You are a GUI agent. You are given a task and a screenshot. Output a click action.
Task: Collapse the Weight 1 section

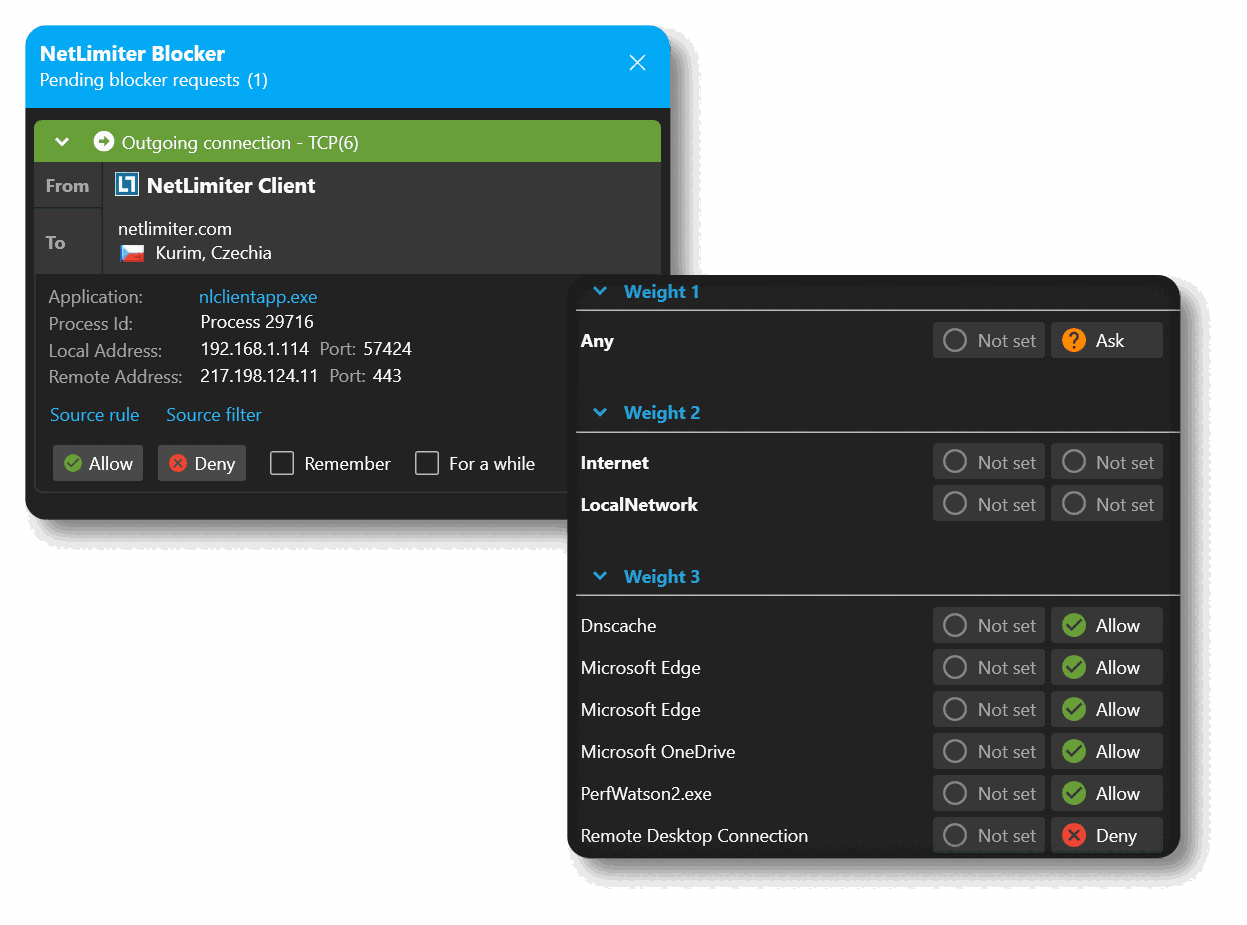pos(600,291)
